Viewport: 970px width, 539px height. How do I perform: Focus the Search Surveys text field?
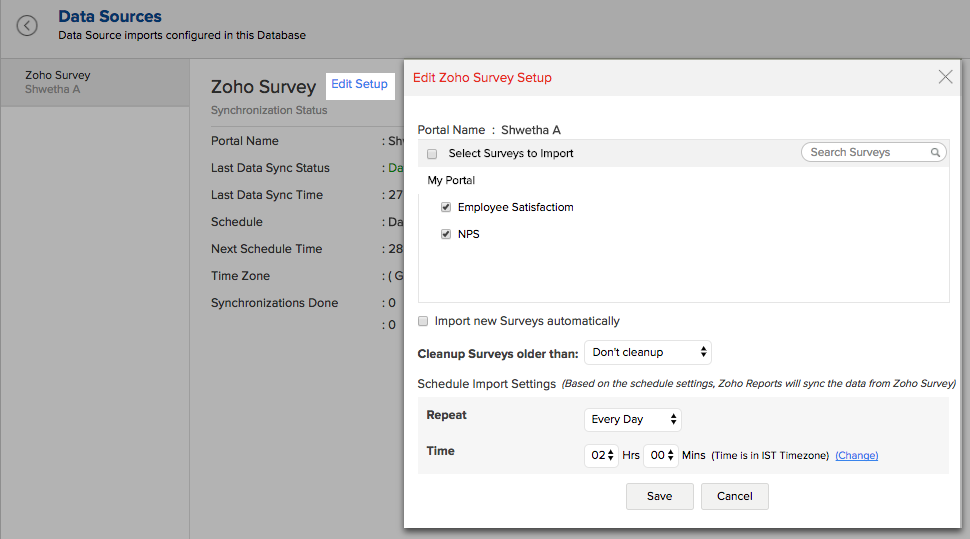(866, 152)
